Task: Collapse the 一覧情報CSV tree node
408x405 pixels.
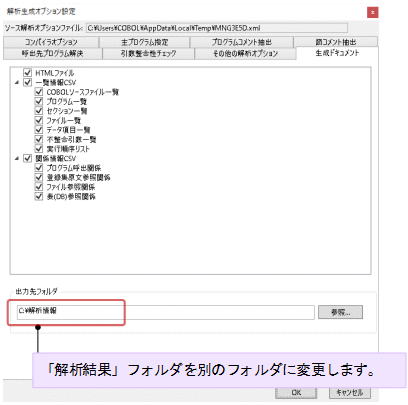Action: pos(17,82)
